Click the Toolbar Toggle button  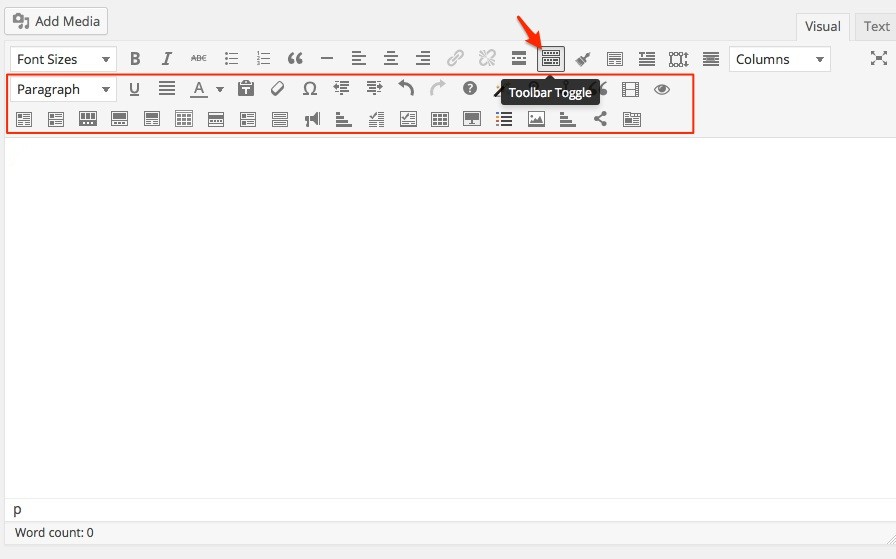551,59
